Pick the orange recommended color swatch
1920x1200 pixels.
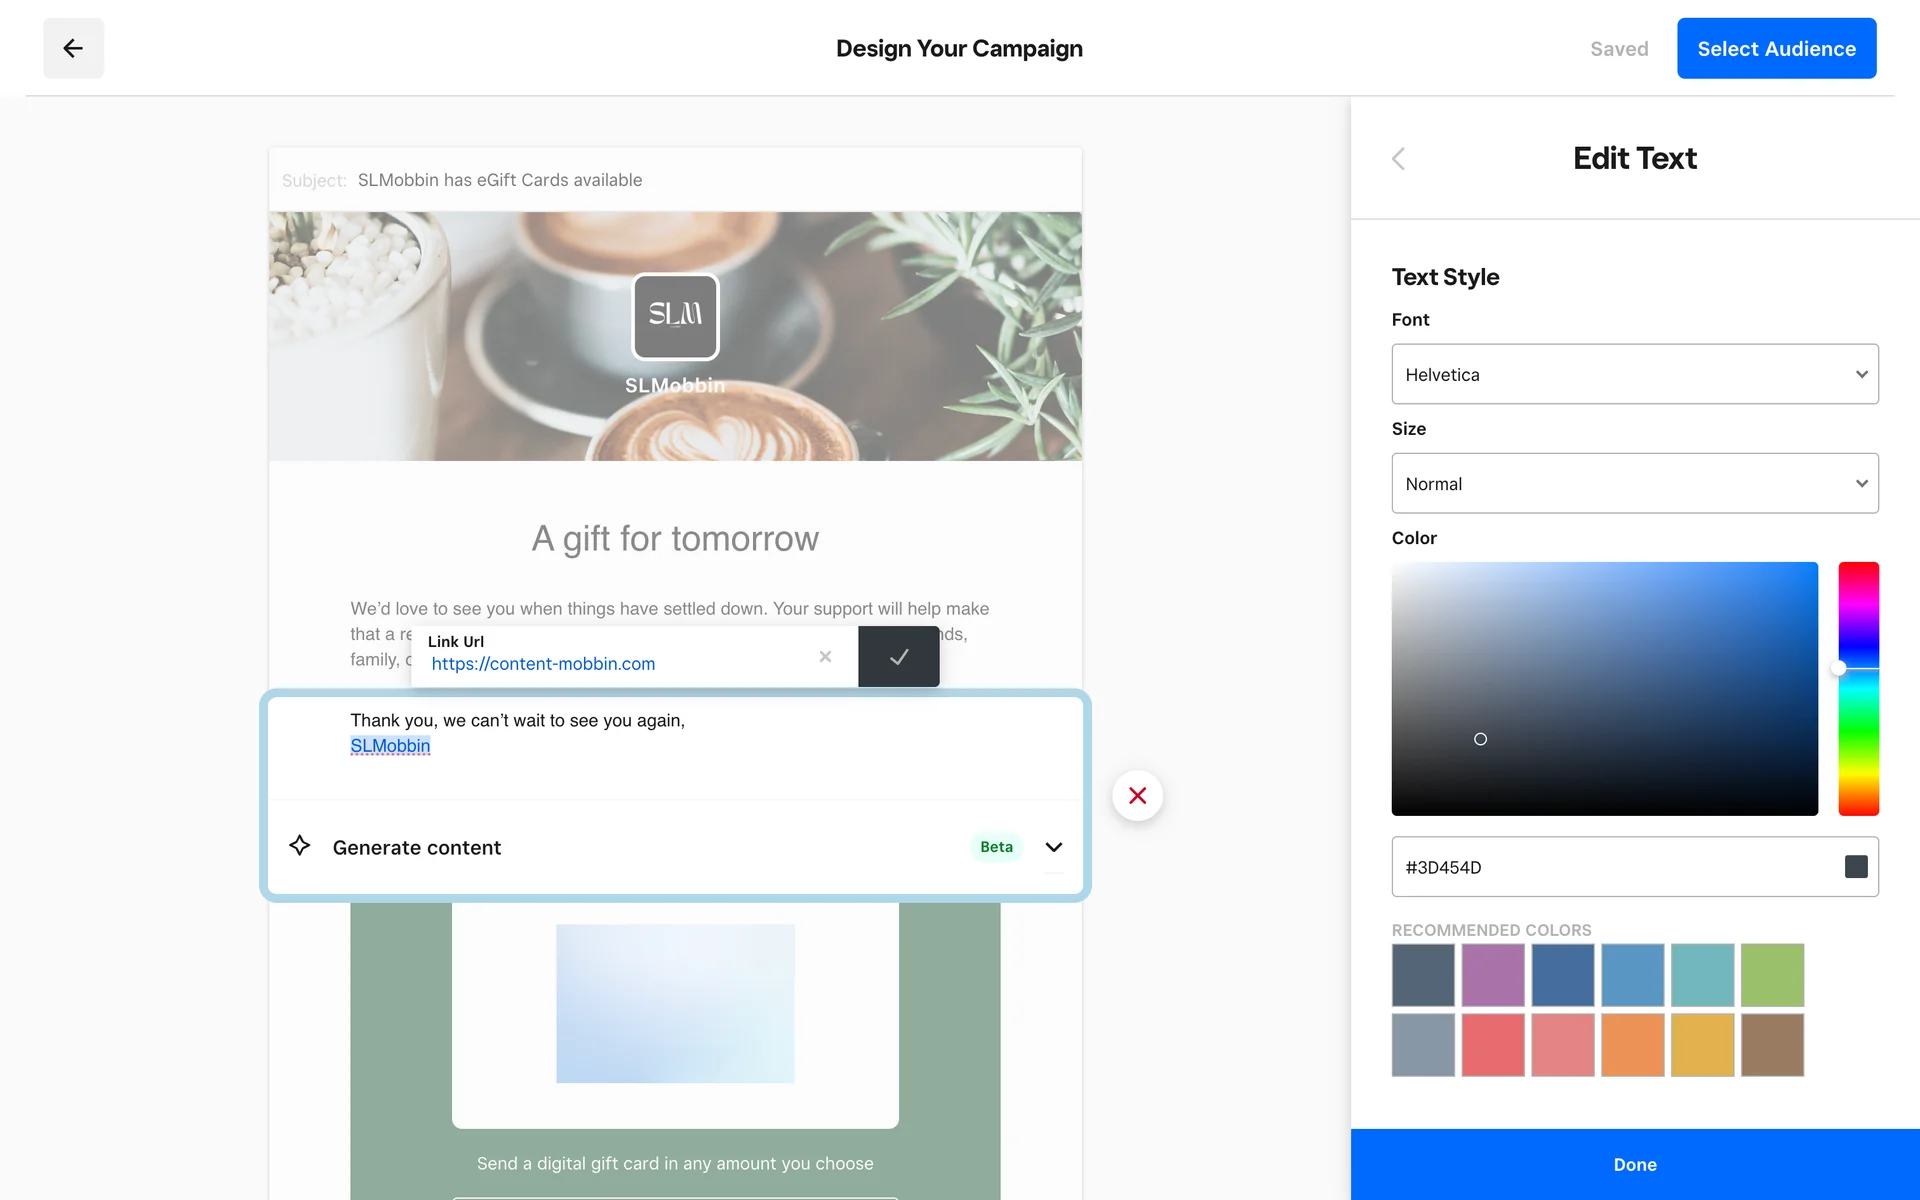[1632, 1045]
